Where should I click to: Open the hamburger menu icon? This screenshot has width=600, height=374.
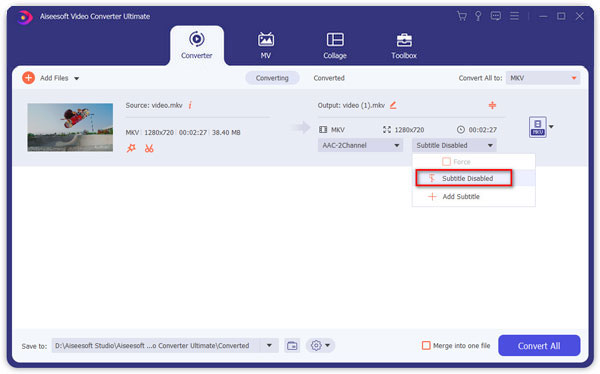point(515,16)
